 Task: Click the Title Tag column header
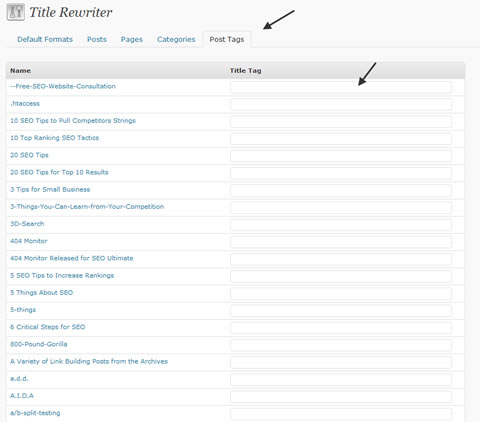[245, 71]
